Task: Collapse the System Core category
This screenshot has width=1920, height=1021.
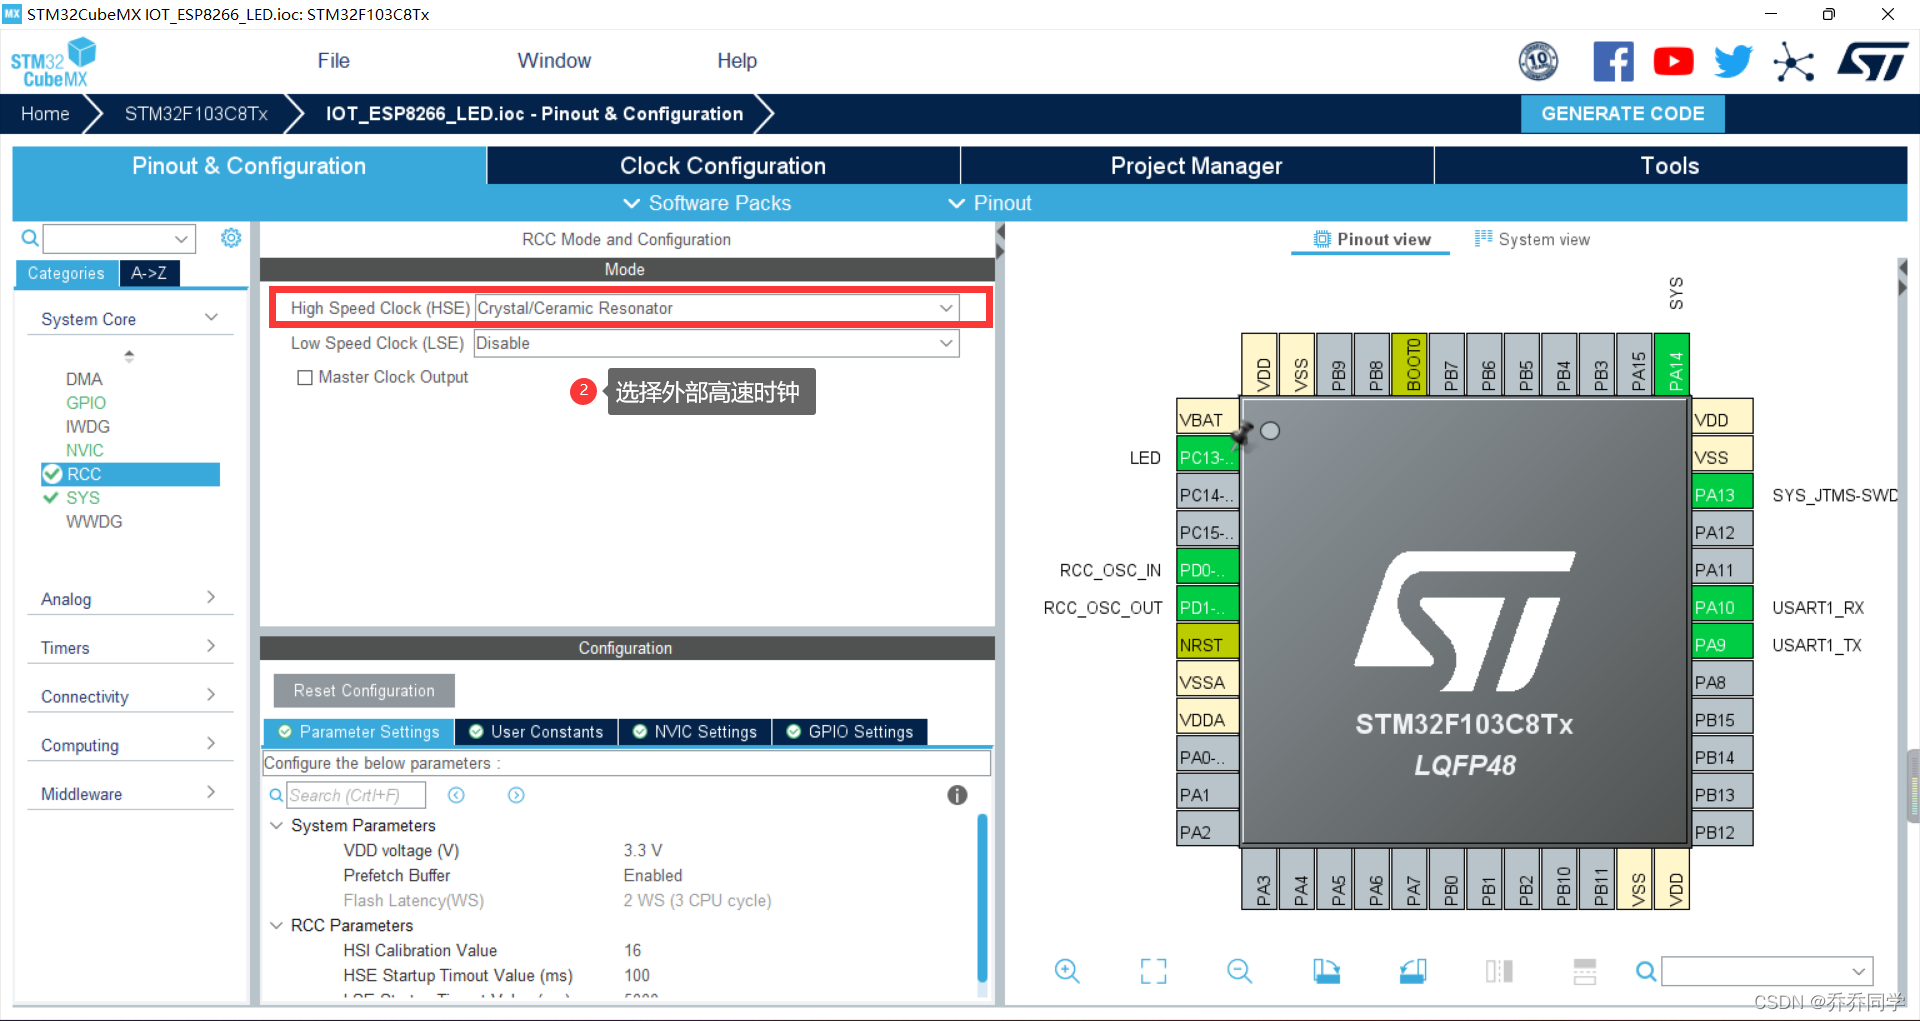Action: (x=129, y=318)
